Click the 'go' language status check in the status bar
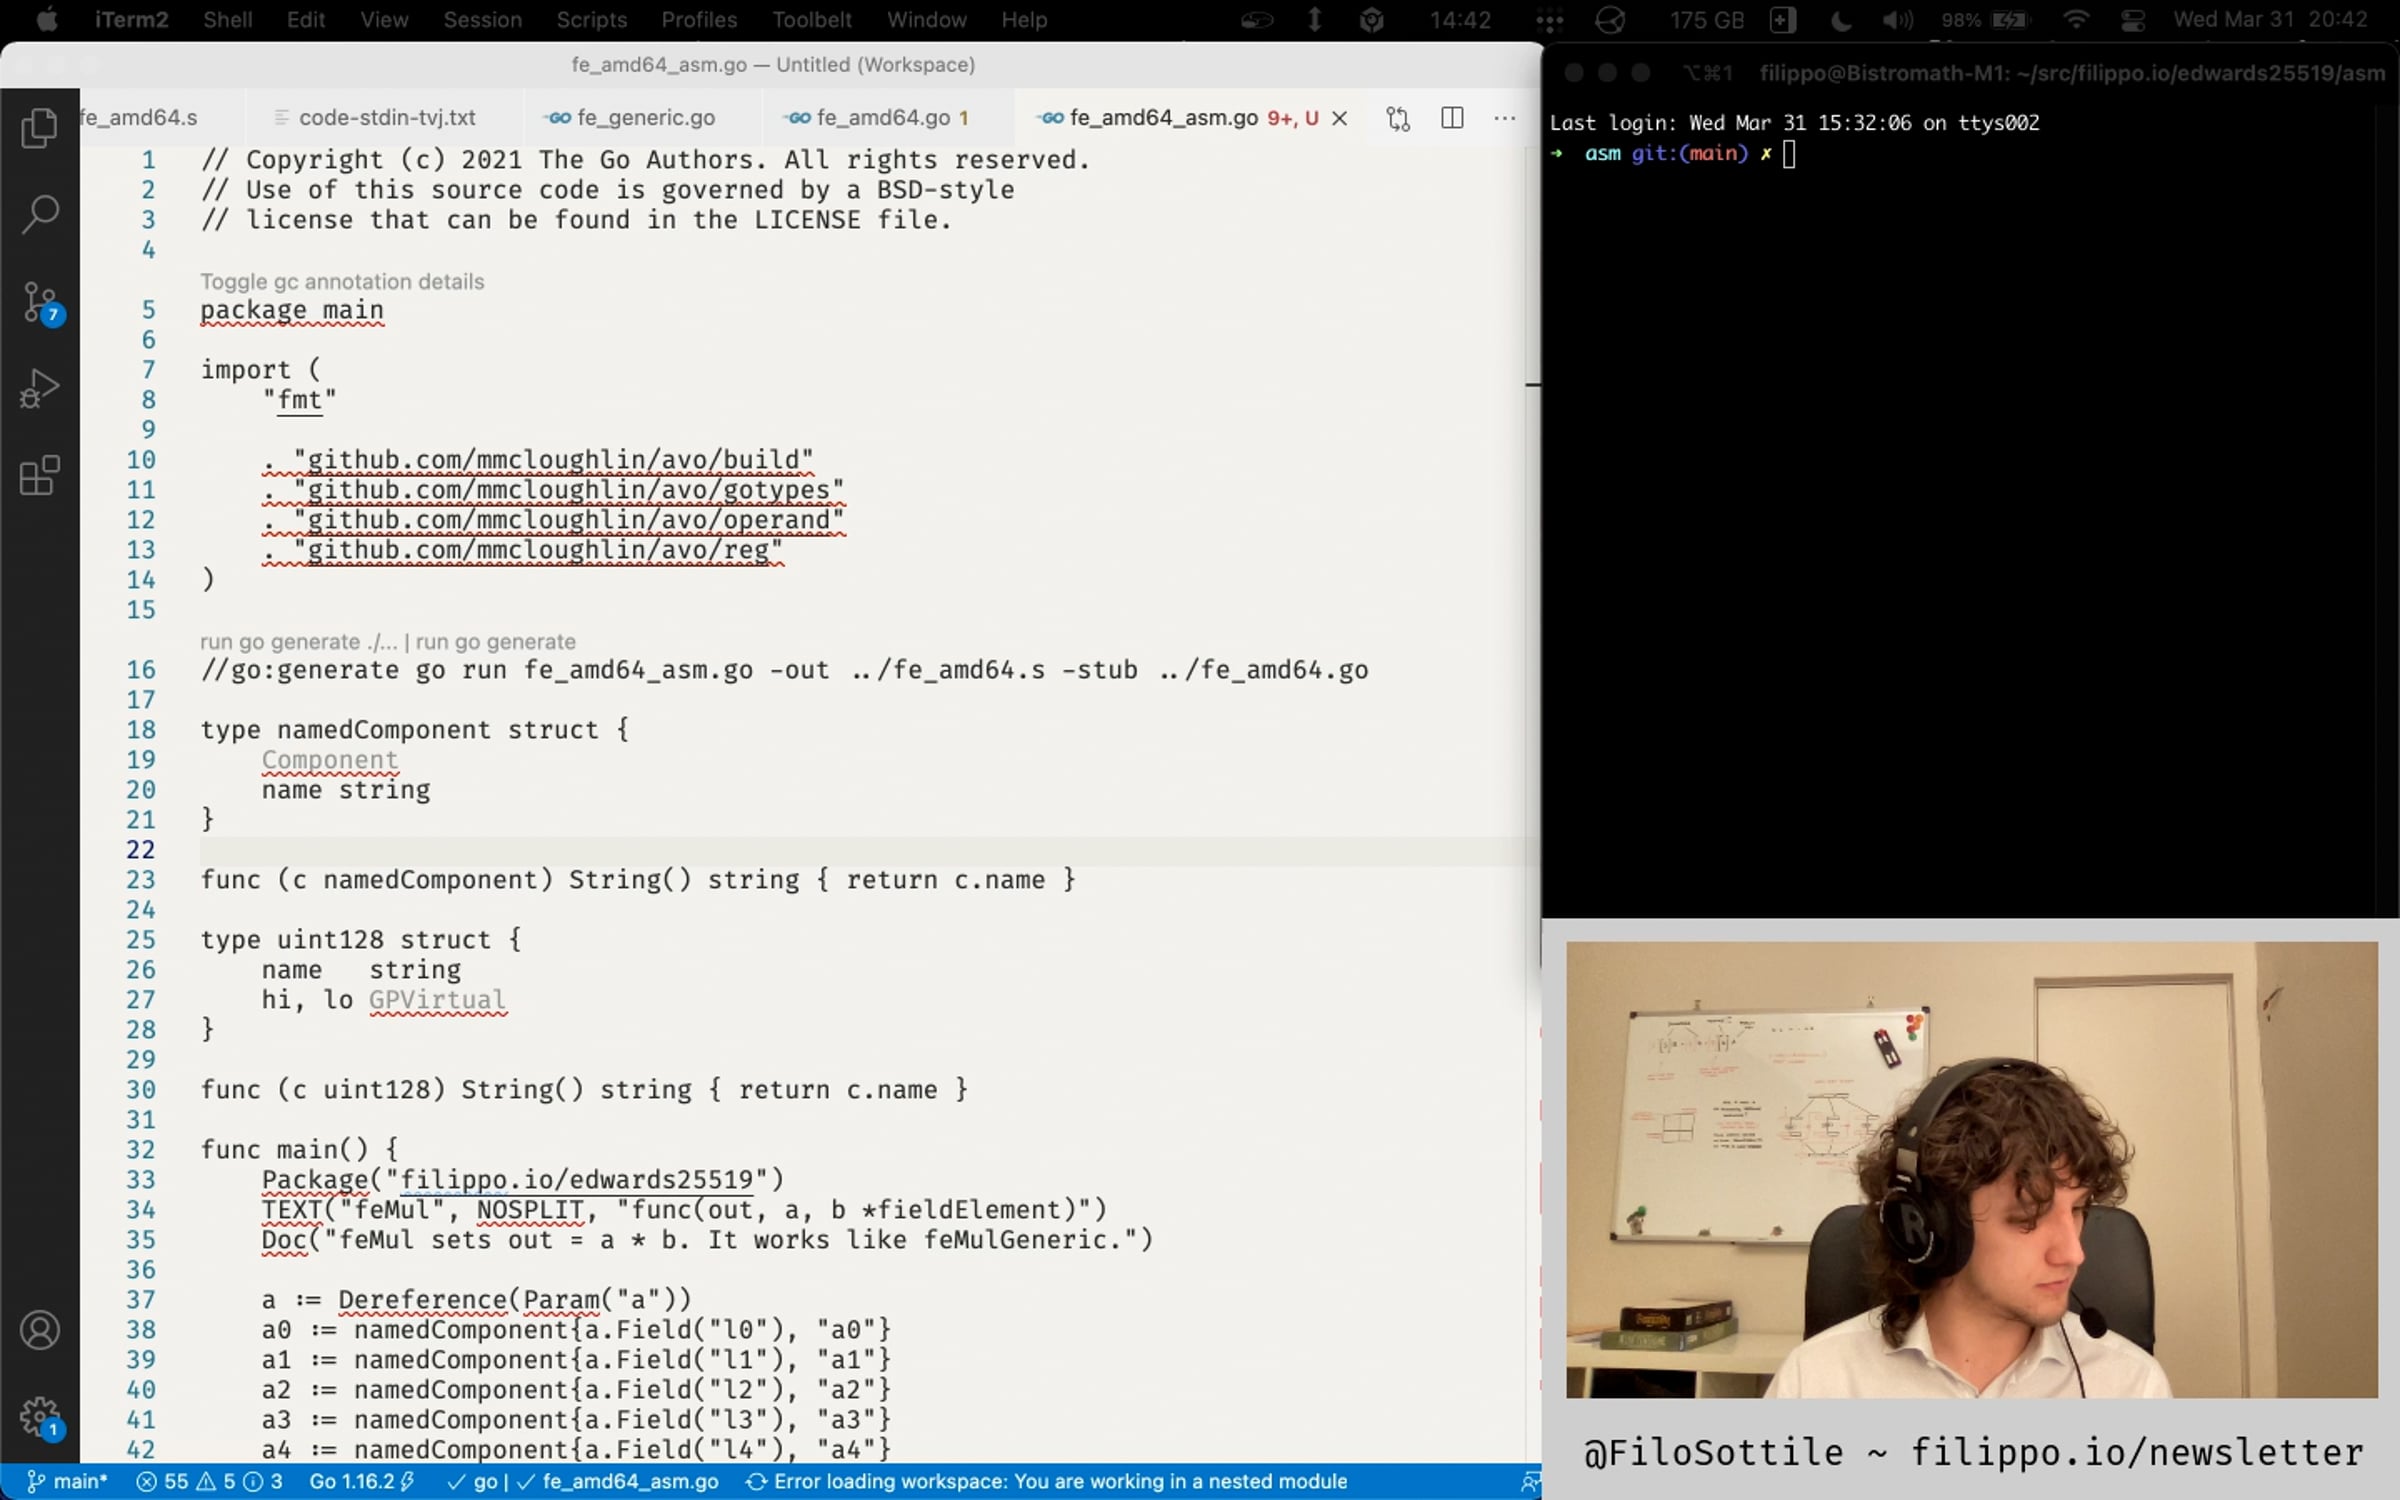The image size is (2400, 1500). click(472, 1482)
